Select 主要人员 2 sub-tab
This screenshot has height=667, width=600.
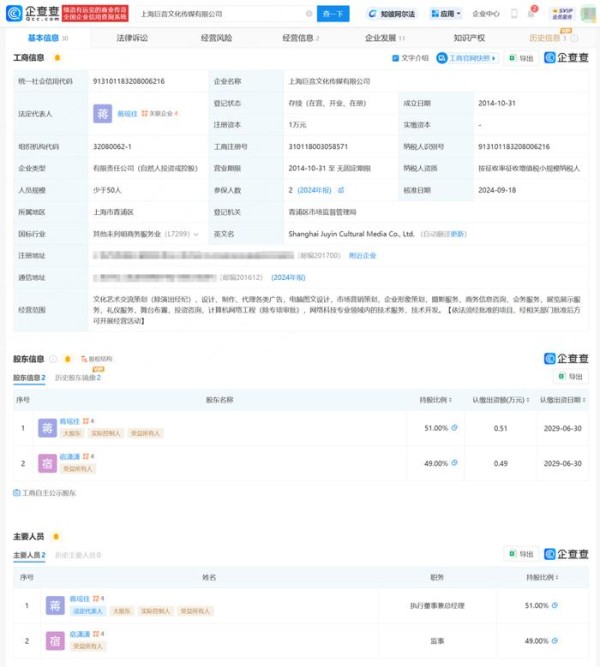click(x=29, y=555)
